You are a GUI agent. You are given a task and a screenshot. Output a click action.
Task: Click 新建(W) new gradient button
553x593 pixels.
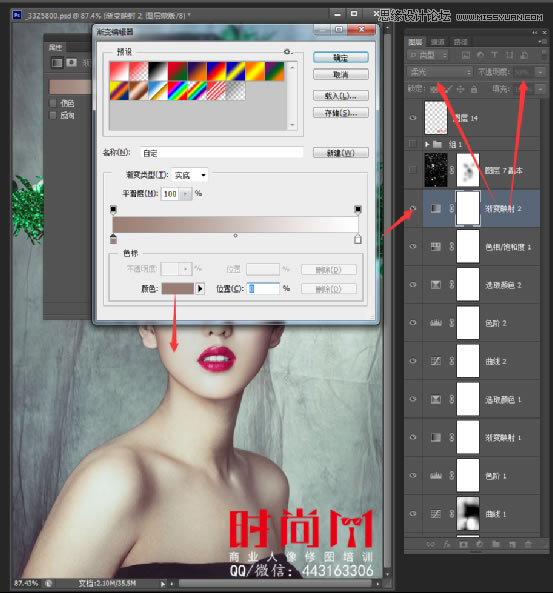[x=341, y=153]
